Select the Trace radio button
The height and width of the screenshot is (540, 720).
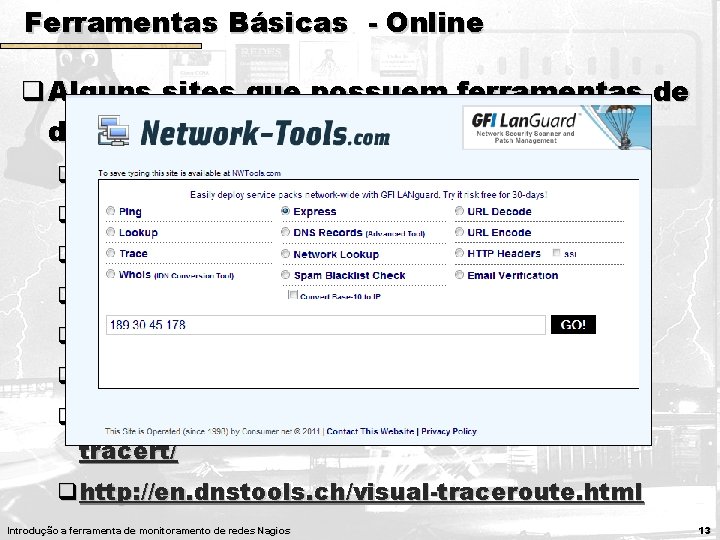tap(111, 253)
